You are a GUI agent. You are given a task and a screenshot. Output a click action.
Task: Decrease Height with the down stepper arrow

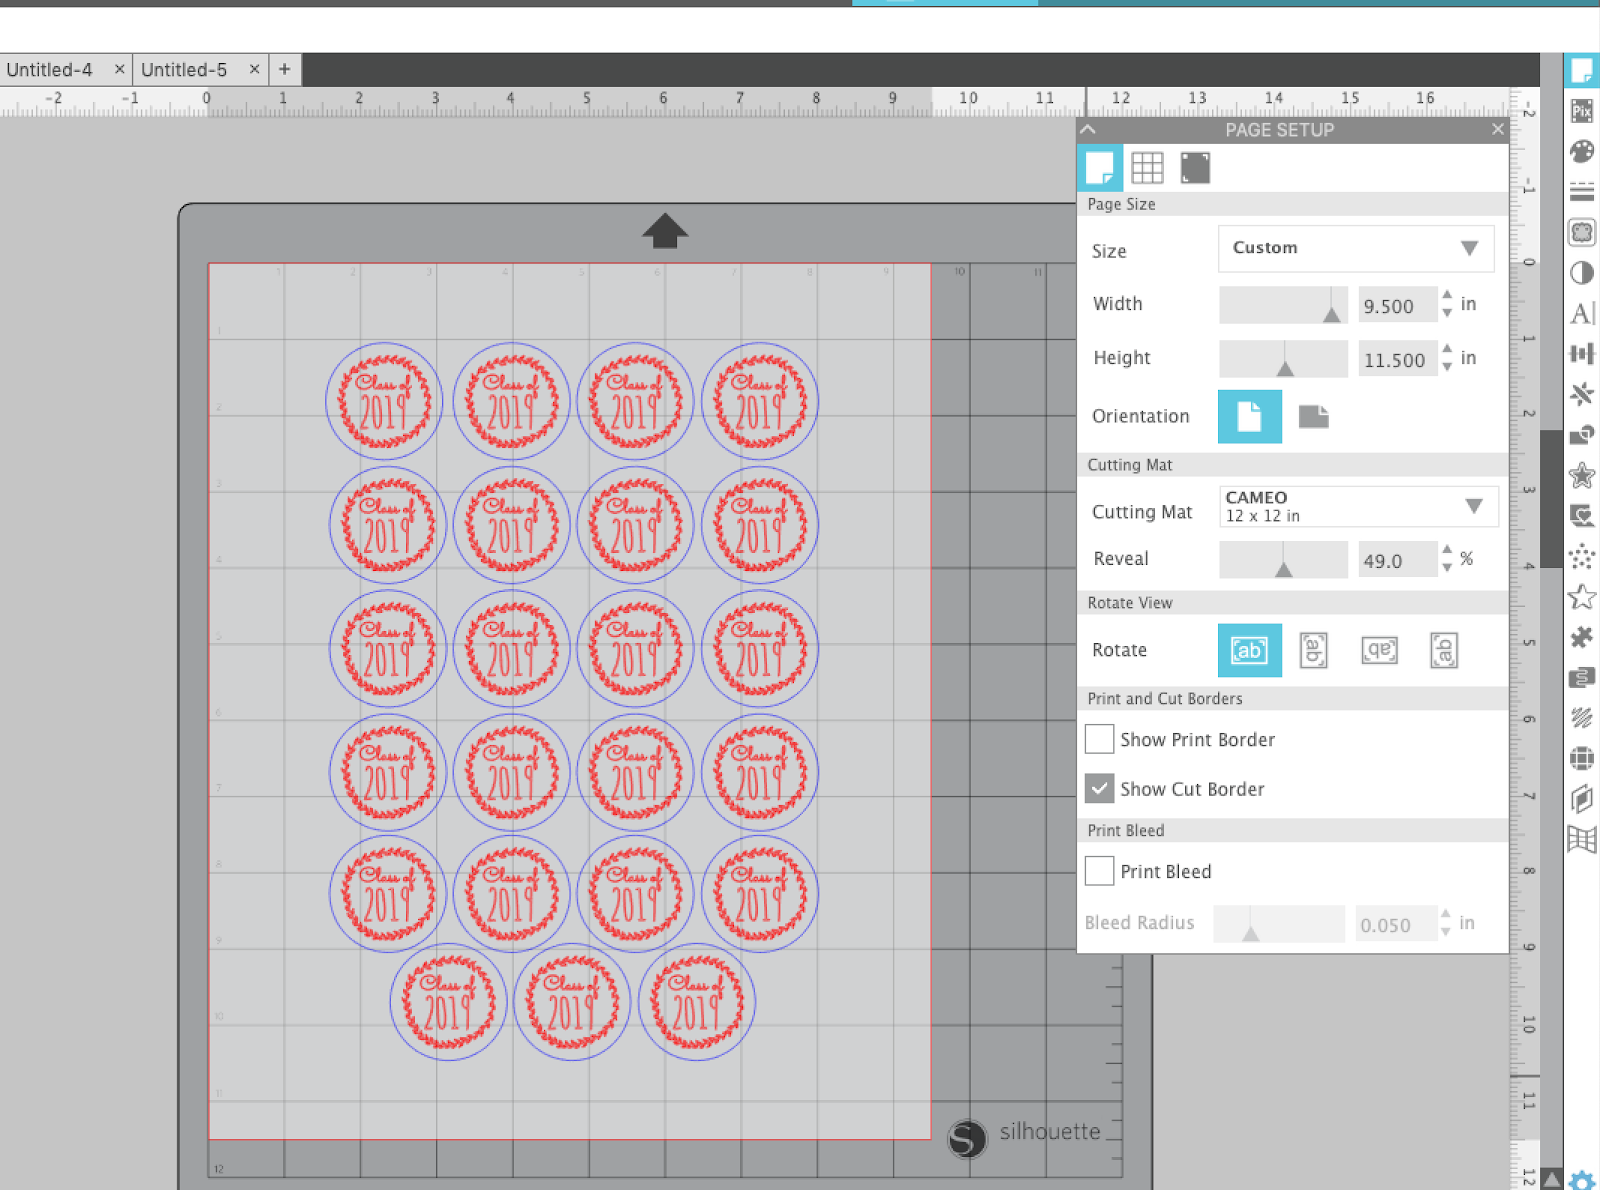coord(1447,367)
